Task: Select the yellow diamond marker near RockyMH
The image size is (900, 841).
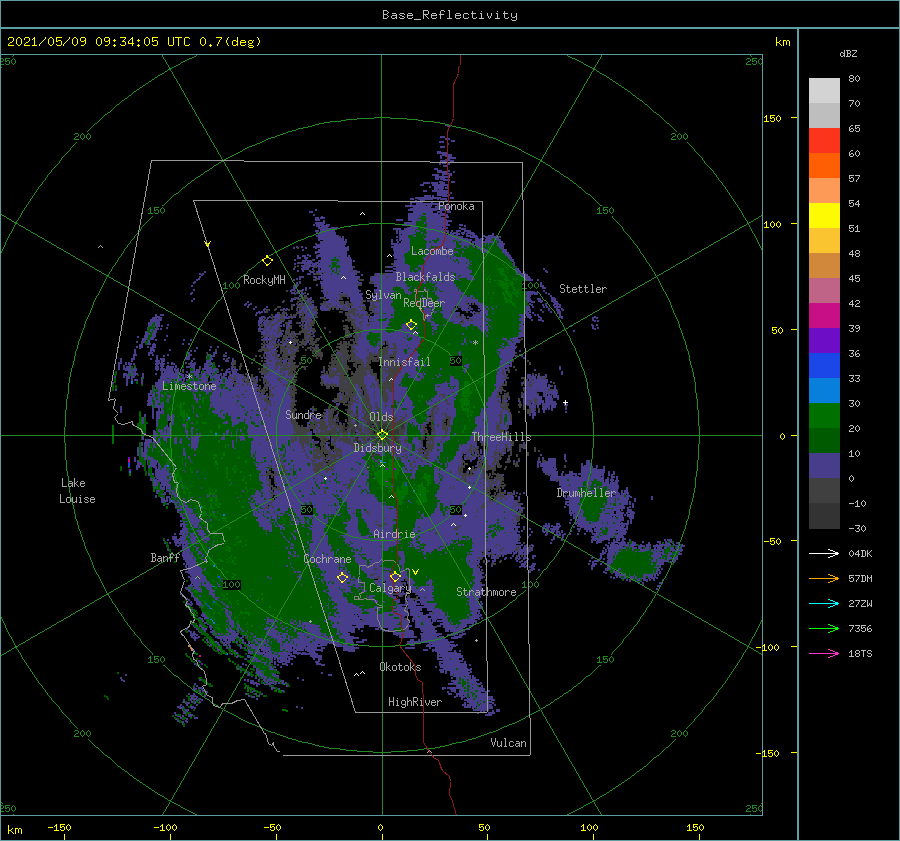Action: [267, 261]
